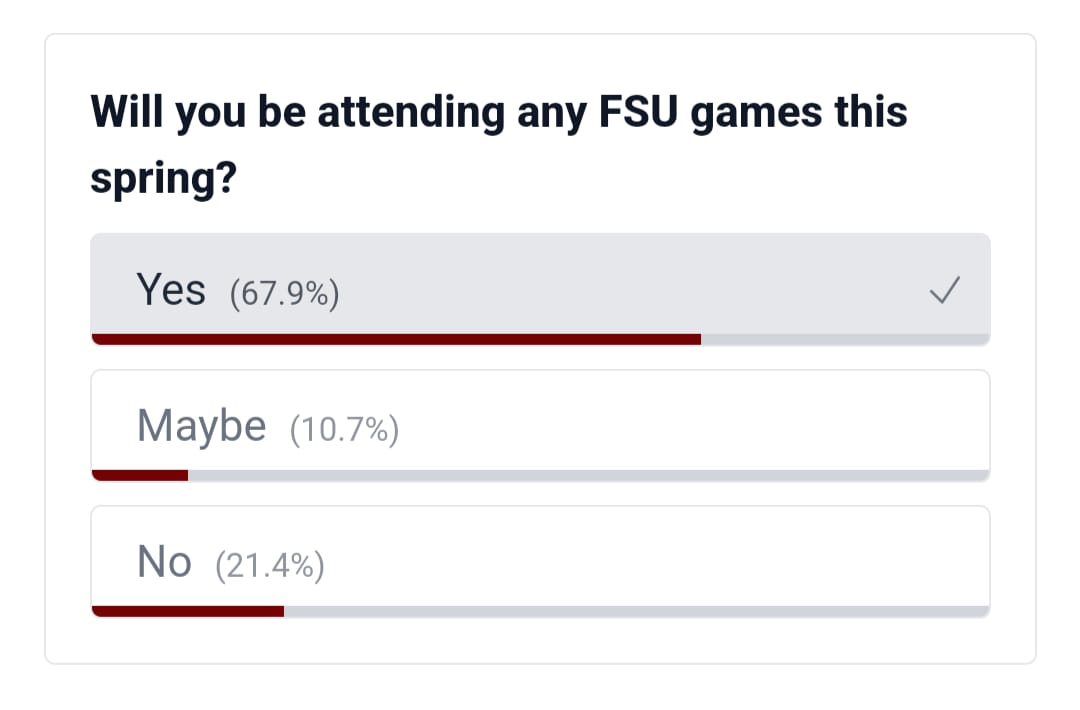Click the red filled portion of the Yes bar

[x=395, y=339]
